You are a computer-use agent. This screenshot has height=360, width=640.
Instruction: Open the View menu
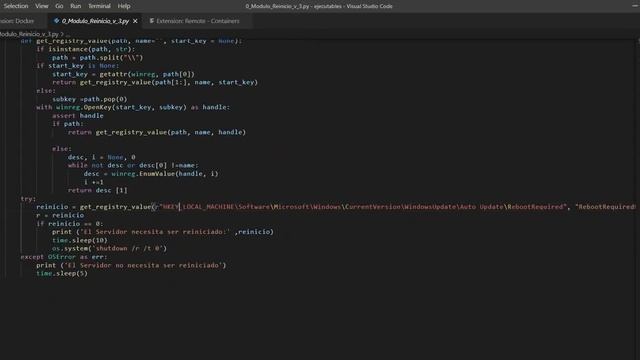(42, 6)
